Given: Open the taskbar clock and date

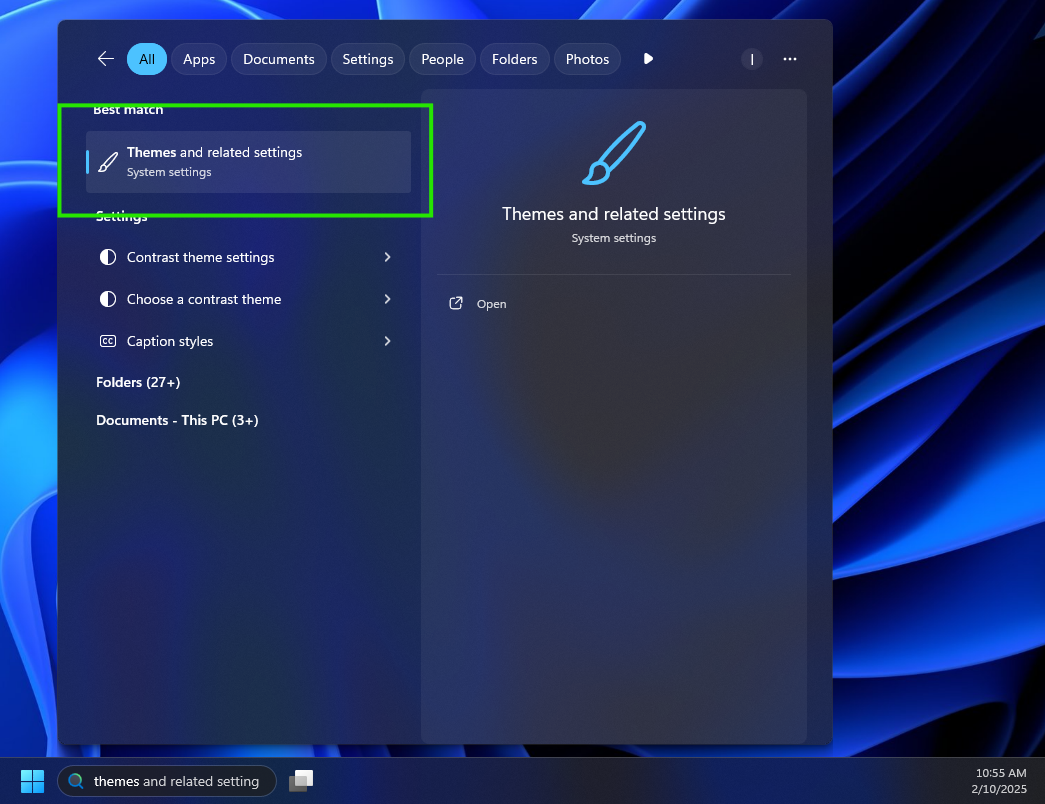Looking at the screenshot, I should [999, 781].
